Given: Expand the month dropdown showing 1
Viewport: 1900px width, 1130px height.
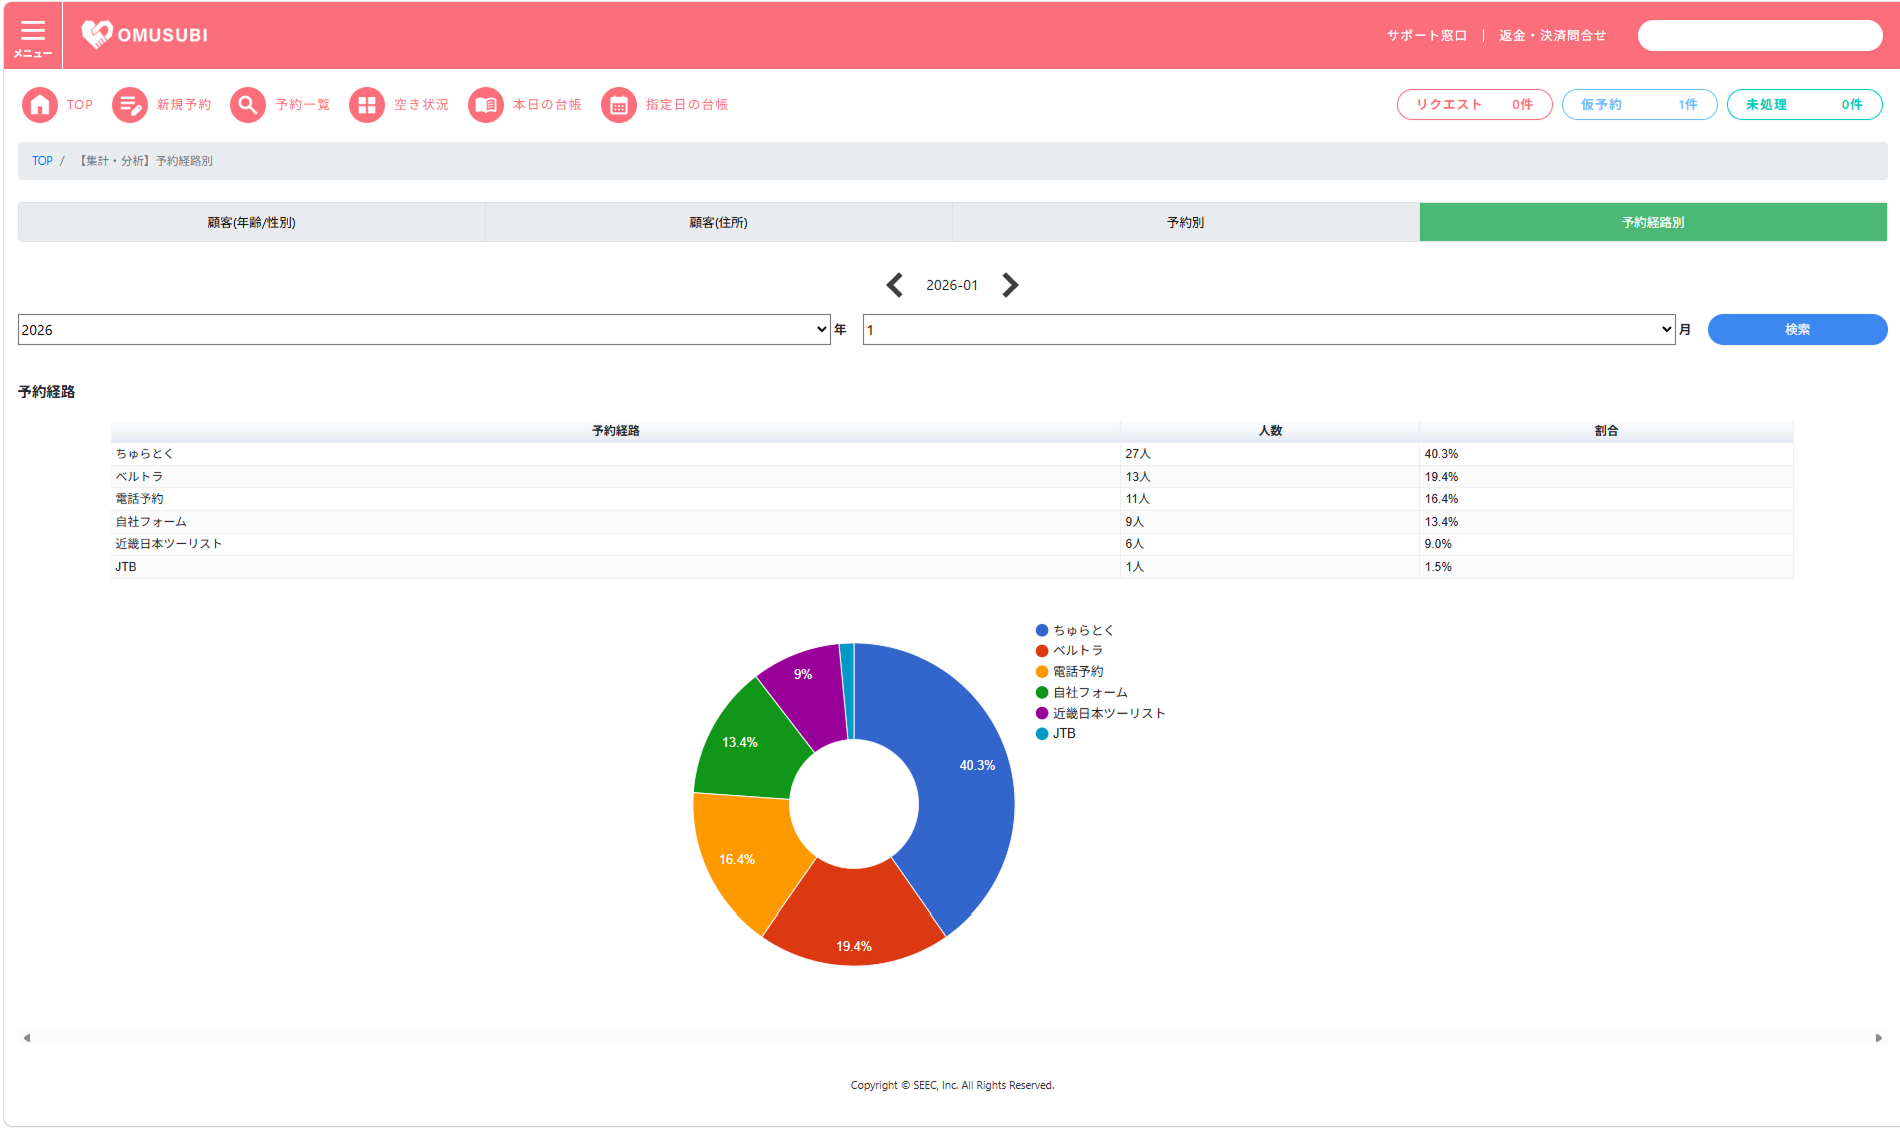Looking at the screenshot, I should (x=1269, y=330).
